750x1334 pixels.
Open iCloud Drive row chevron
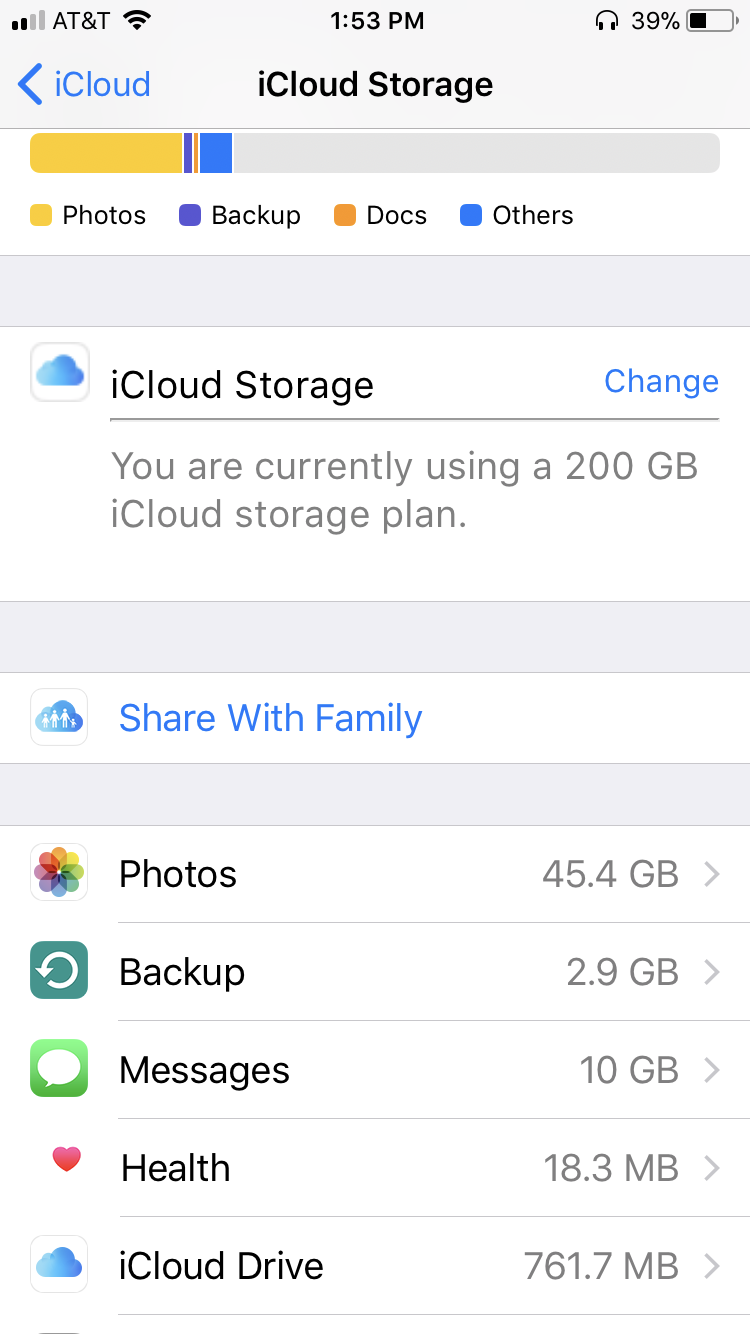coord(712,1266)
